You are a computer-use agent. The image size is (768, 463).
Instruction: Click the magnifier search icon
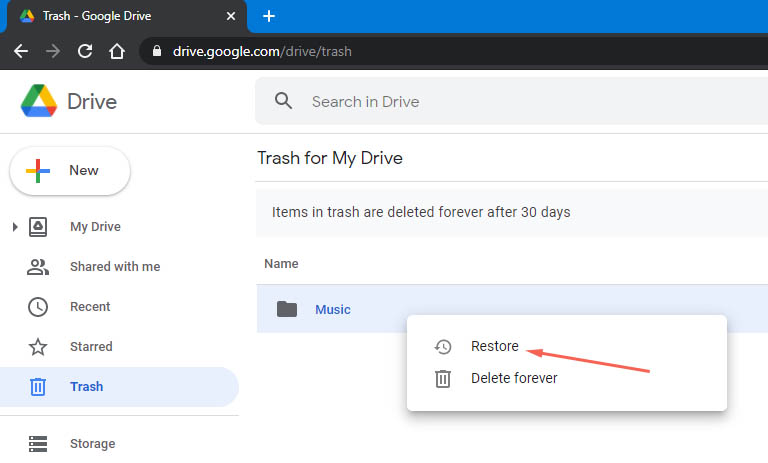[x=283, y=101]
